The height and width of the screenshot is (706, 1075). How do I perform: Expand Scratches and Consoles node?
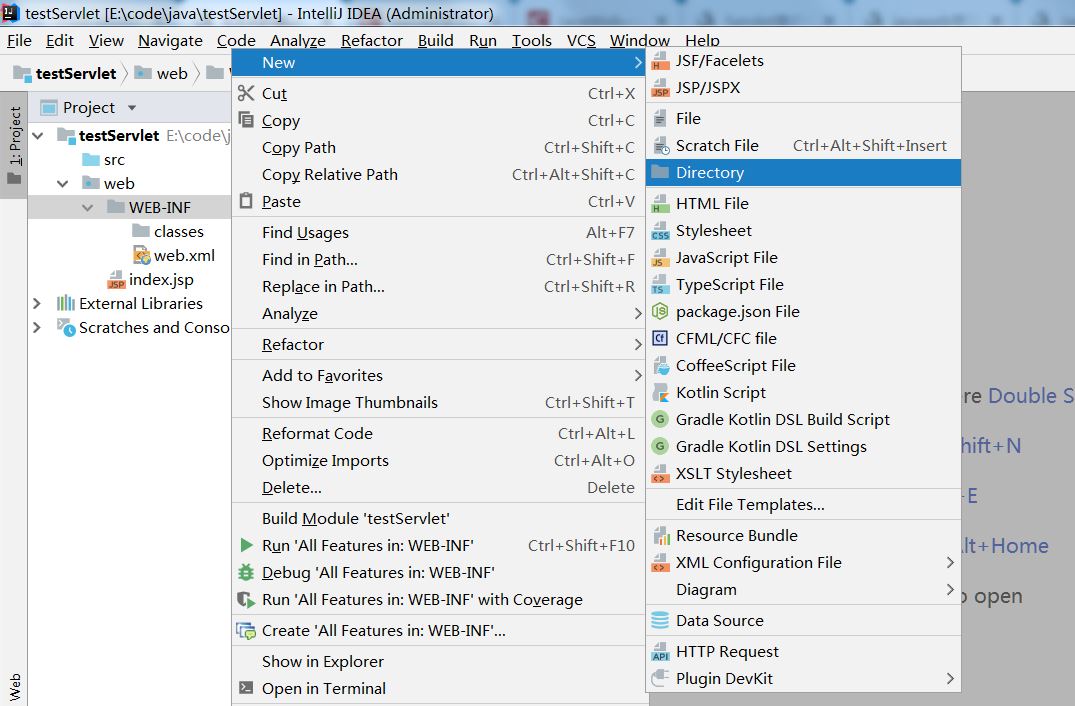click(x=37, y=327)
